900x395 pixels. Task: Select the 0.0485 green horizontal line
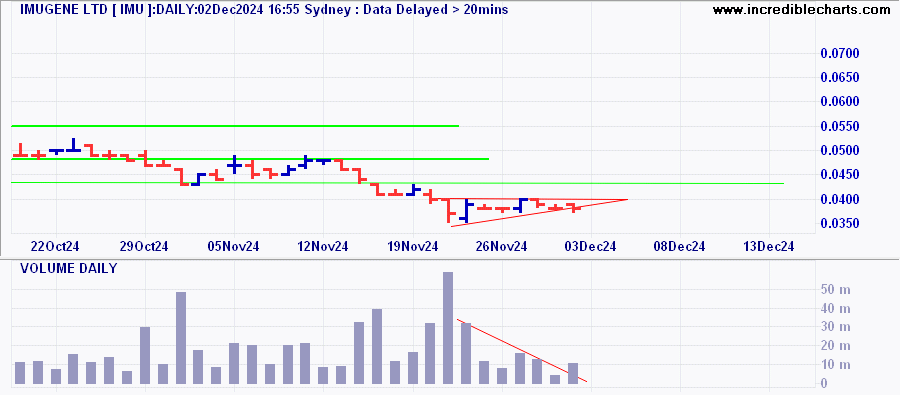pos(250,159)
